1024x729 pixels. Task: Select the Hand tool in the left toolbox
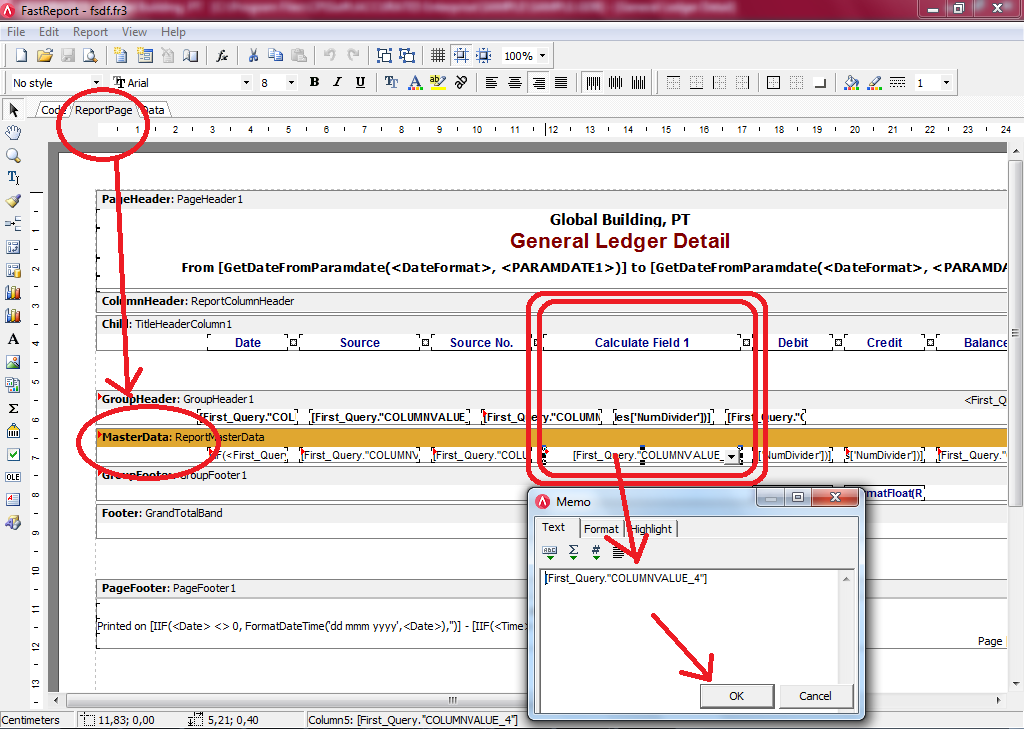pyautogui.click(x=13, y=132)
